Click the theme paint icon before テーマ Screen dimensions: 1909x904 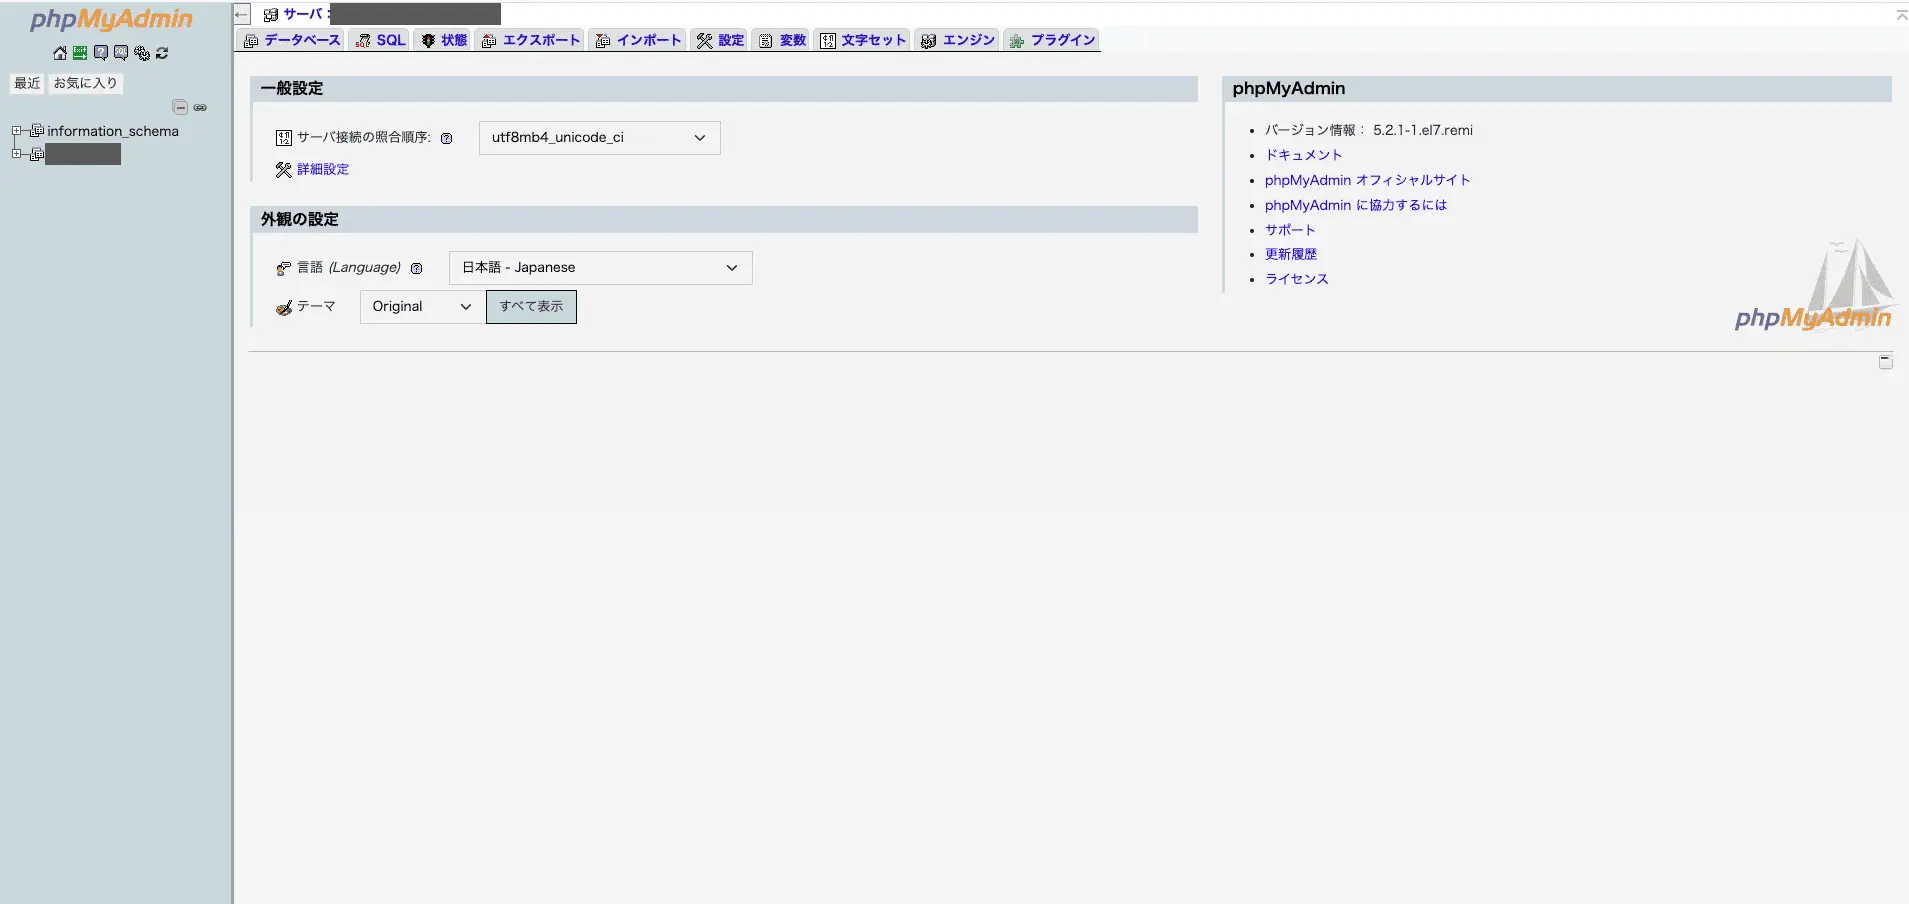coord(284,307)
